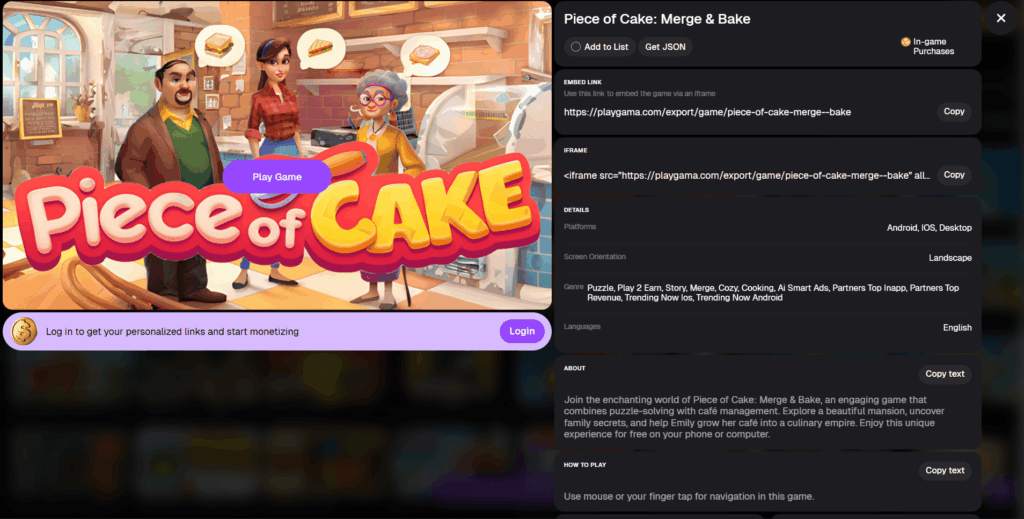Click the In-game Purchases coin icon
1024x519 pixels.
(905, 42)
